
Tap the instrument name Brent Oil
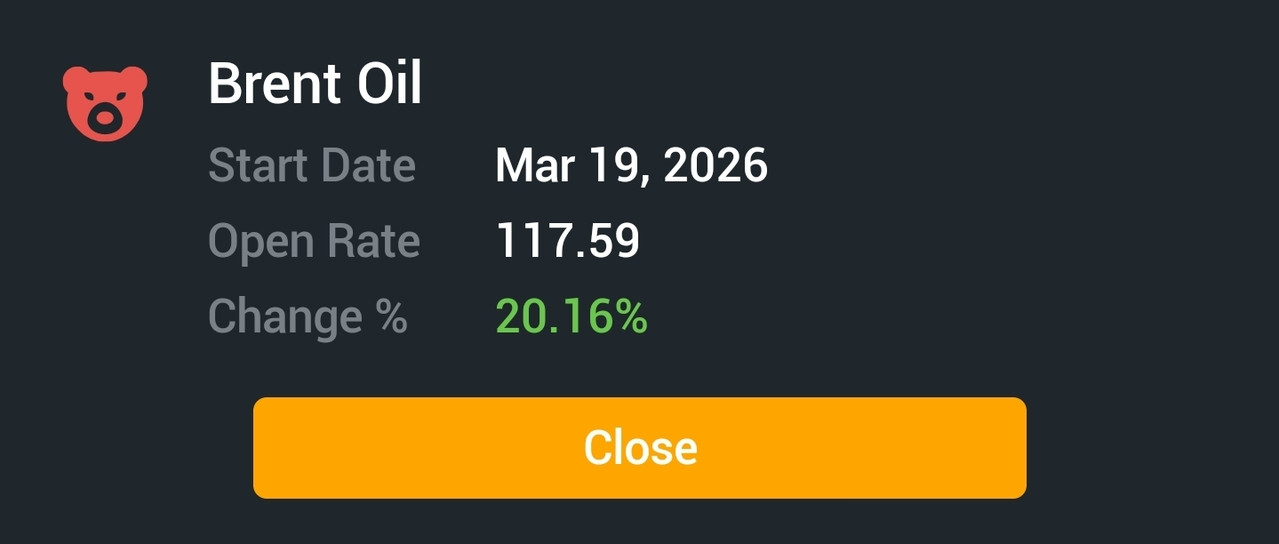tap(315, 84)
